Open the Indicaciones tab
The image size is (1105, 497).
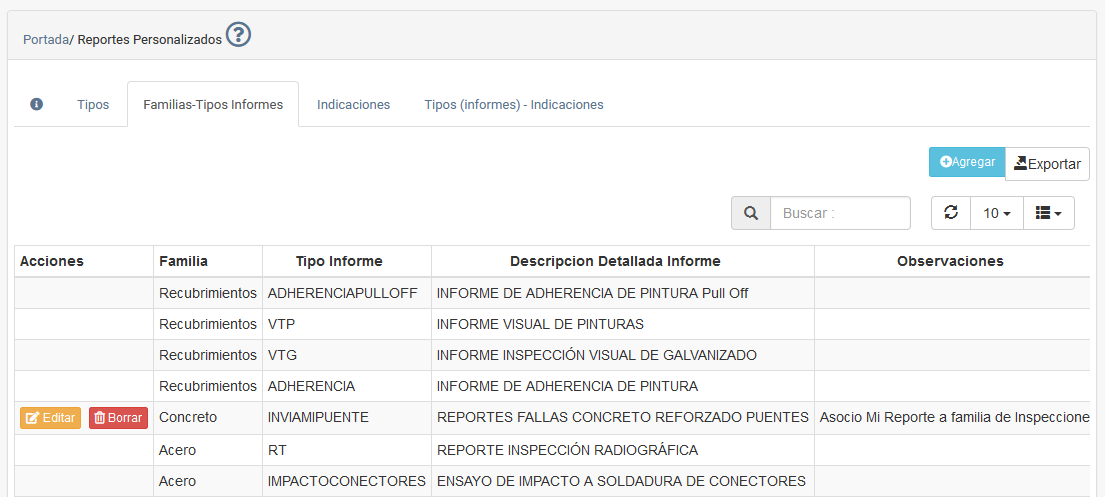[x=353, y=104]
